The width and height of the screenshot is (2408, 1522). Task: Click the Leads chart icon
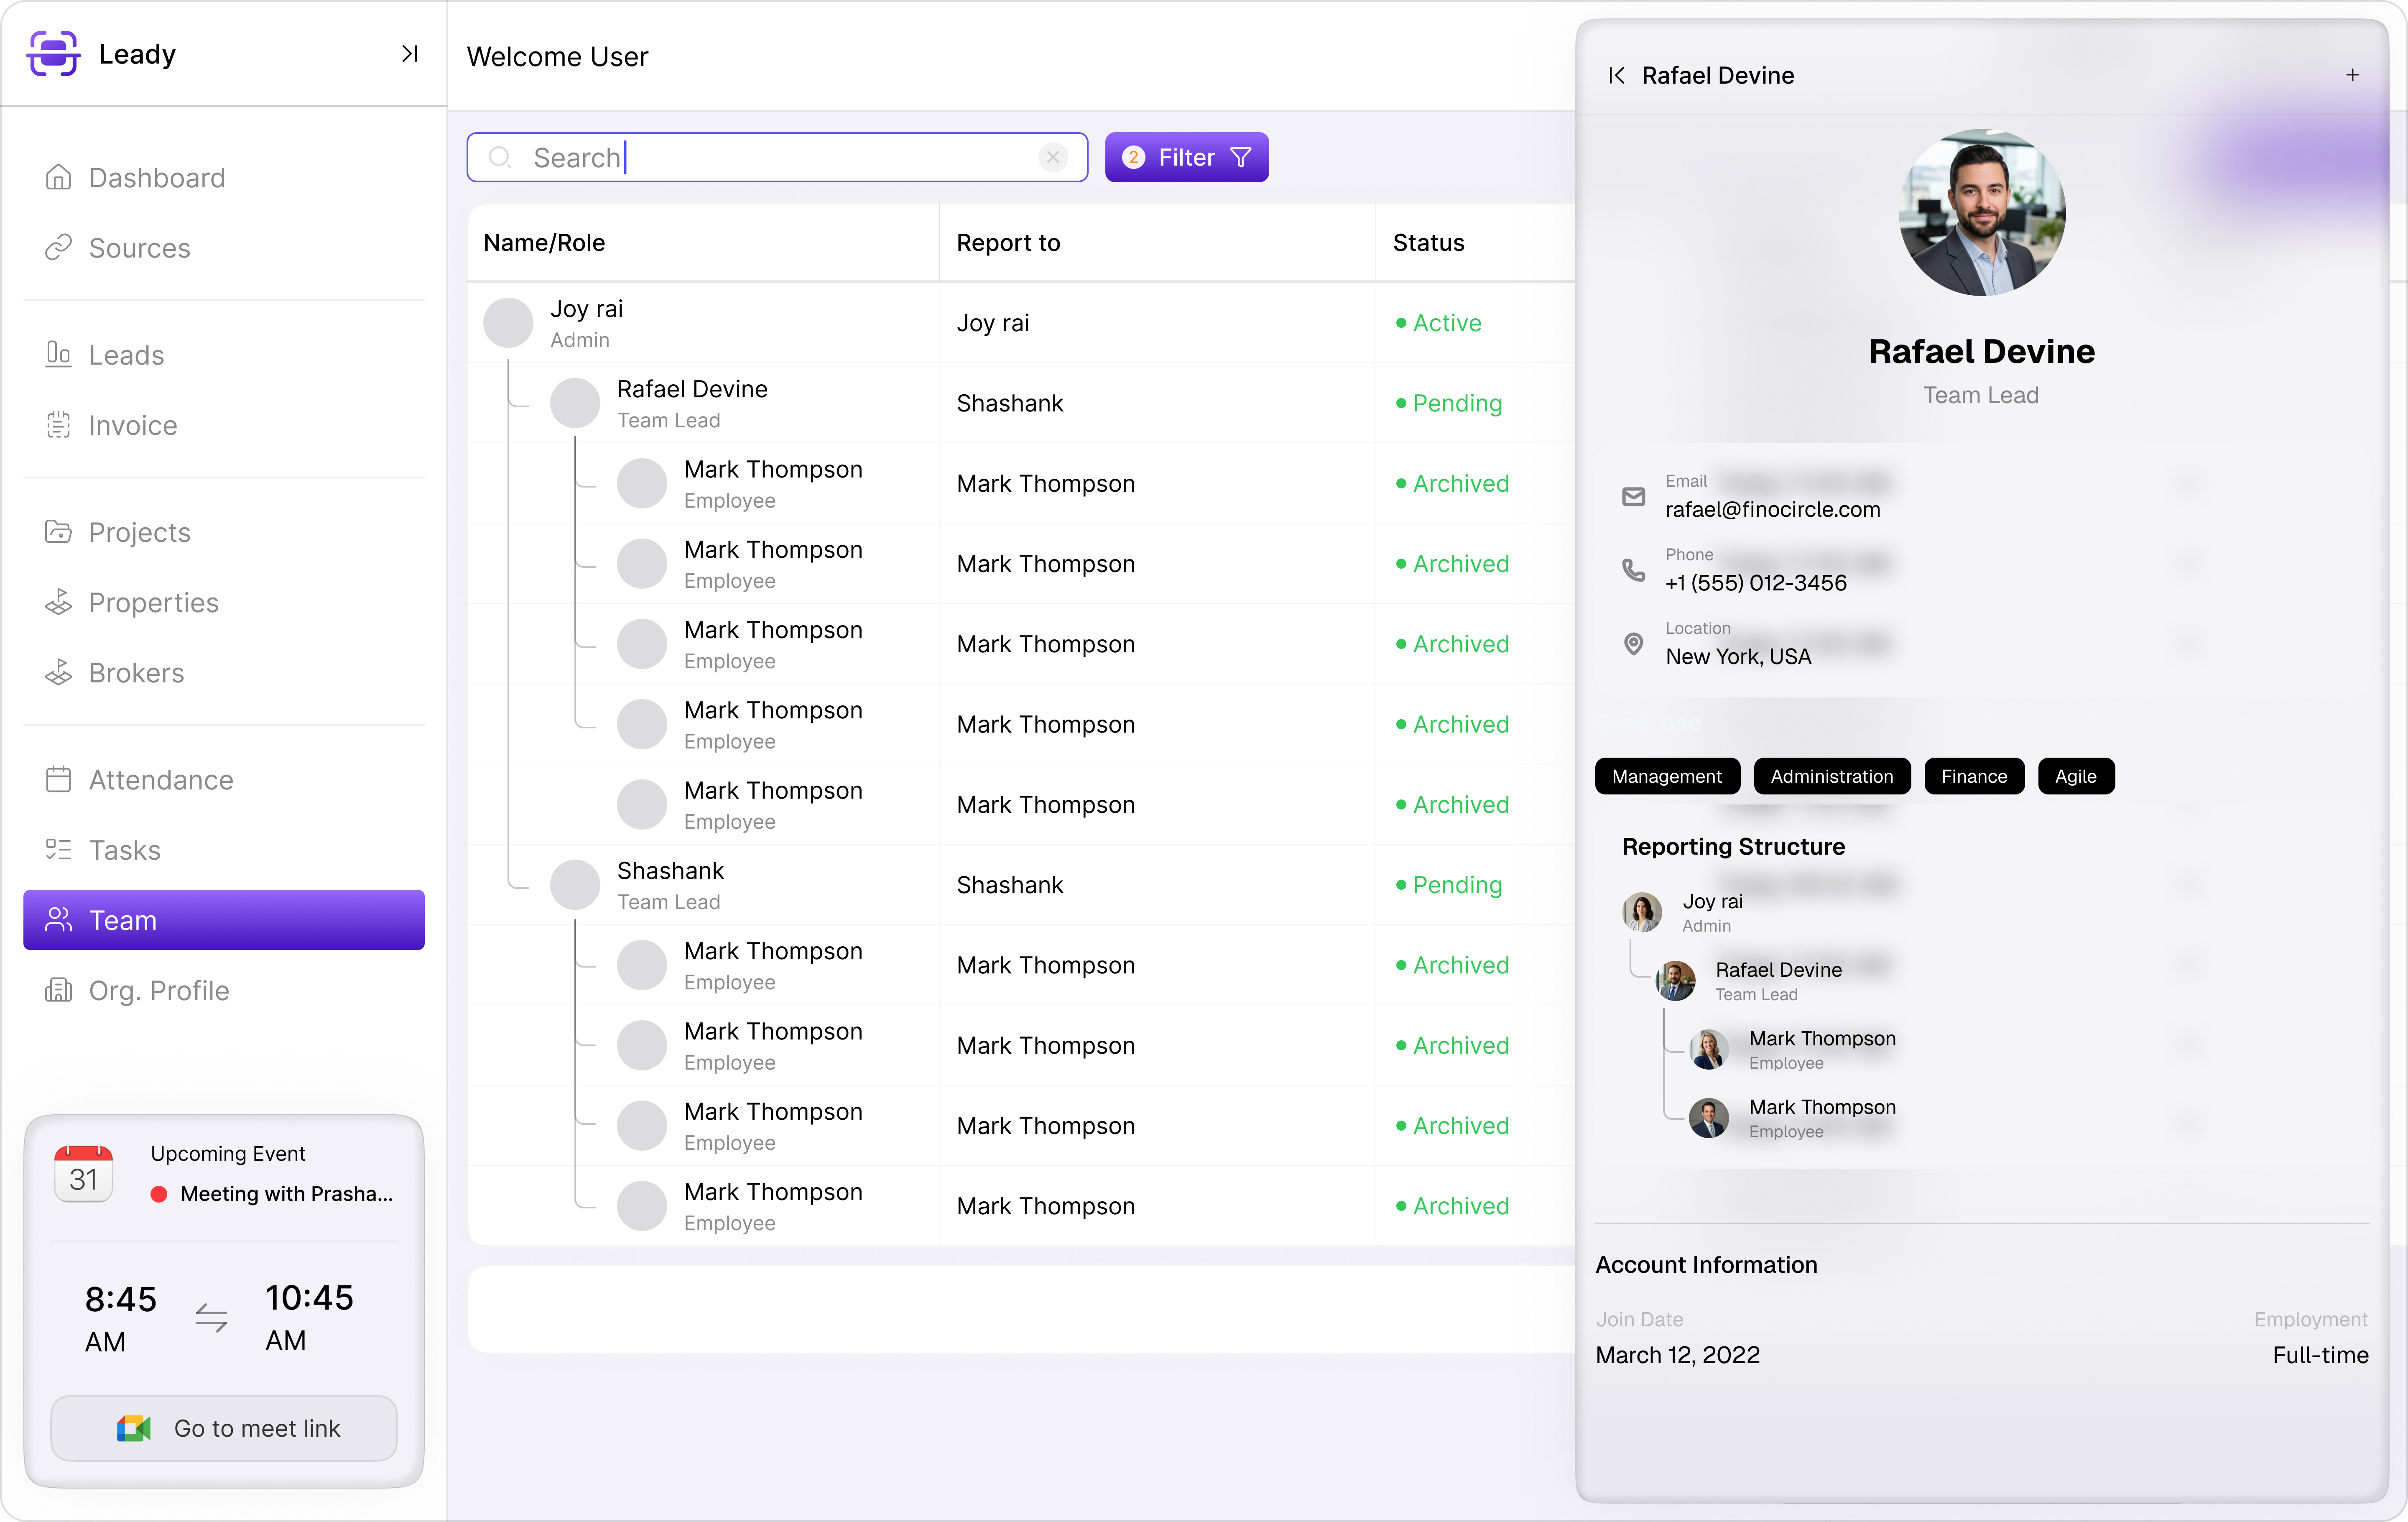point(59,354)
